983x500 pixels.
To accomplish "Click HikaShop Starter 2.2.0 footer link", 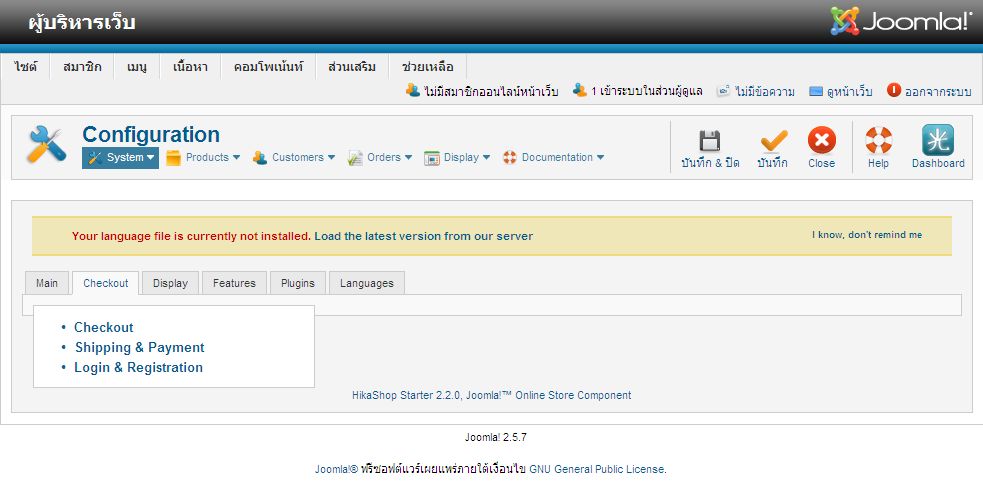I will tap(492, 395).
